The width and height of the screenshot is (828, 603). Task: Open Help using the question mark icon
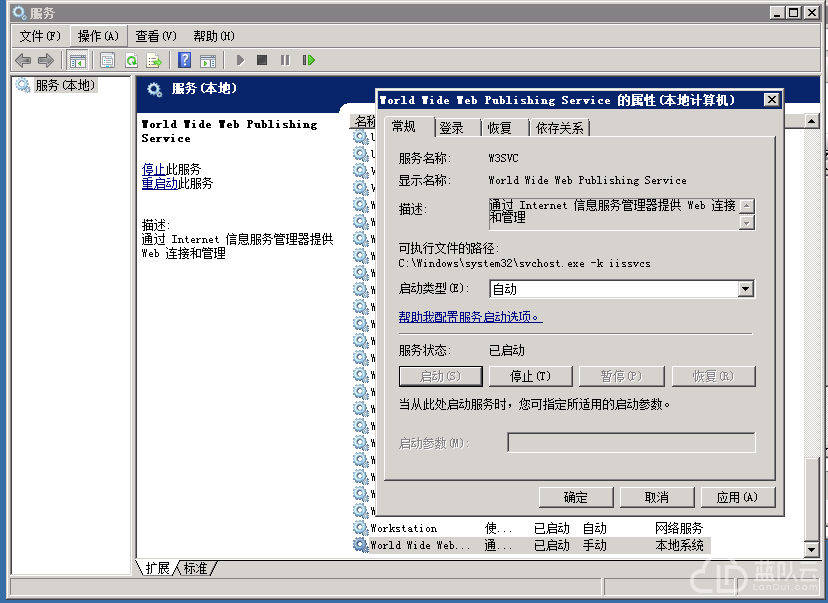pyautogui.click(x=184, y=60)
